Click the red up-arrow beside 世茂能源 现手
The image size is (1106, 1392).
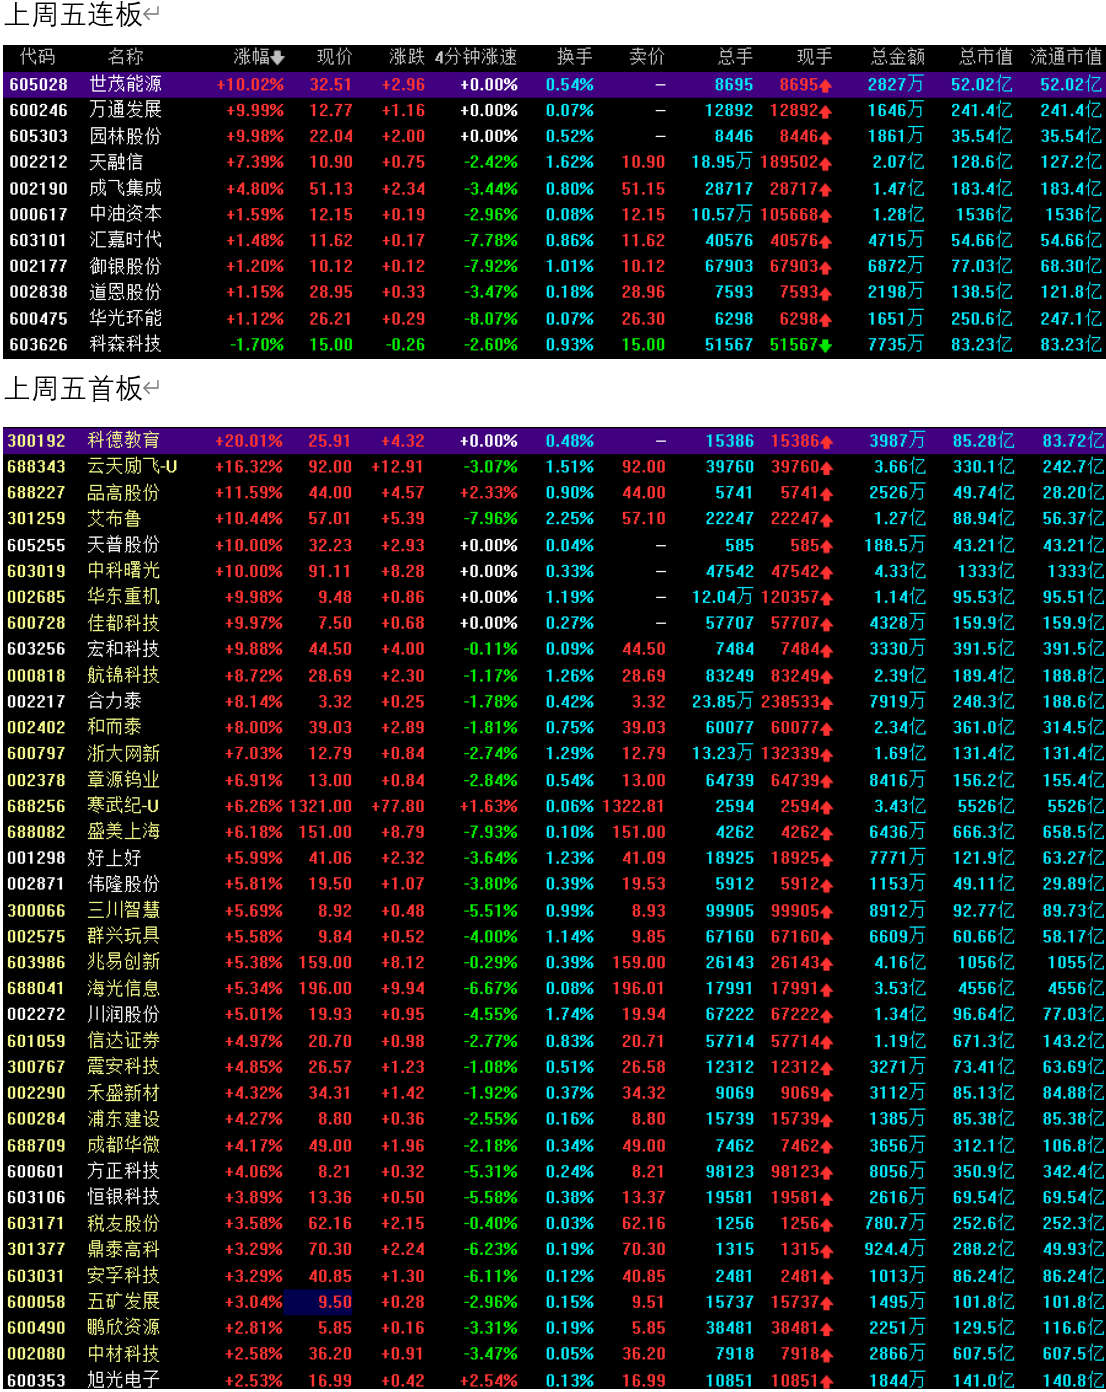[x=826, y=86]
